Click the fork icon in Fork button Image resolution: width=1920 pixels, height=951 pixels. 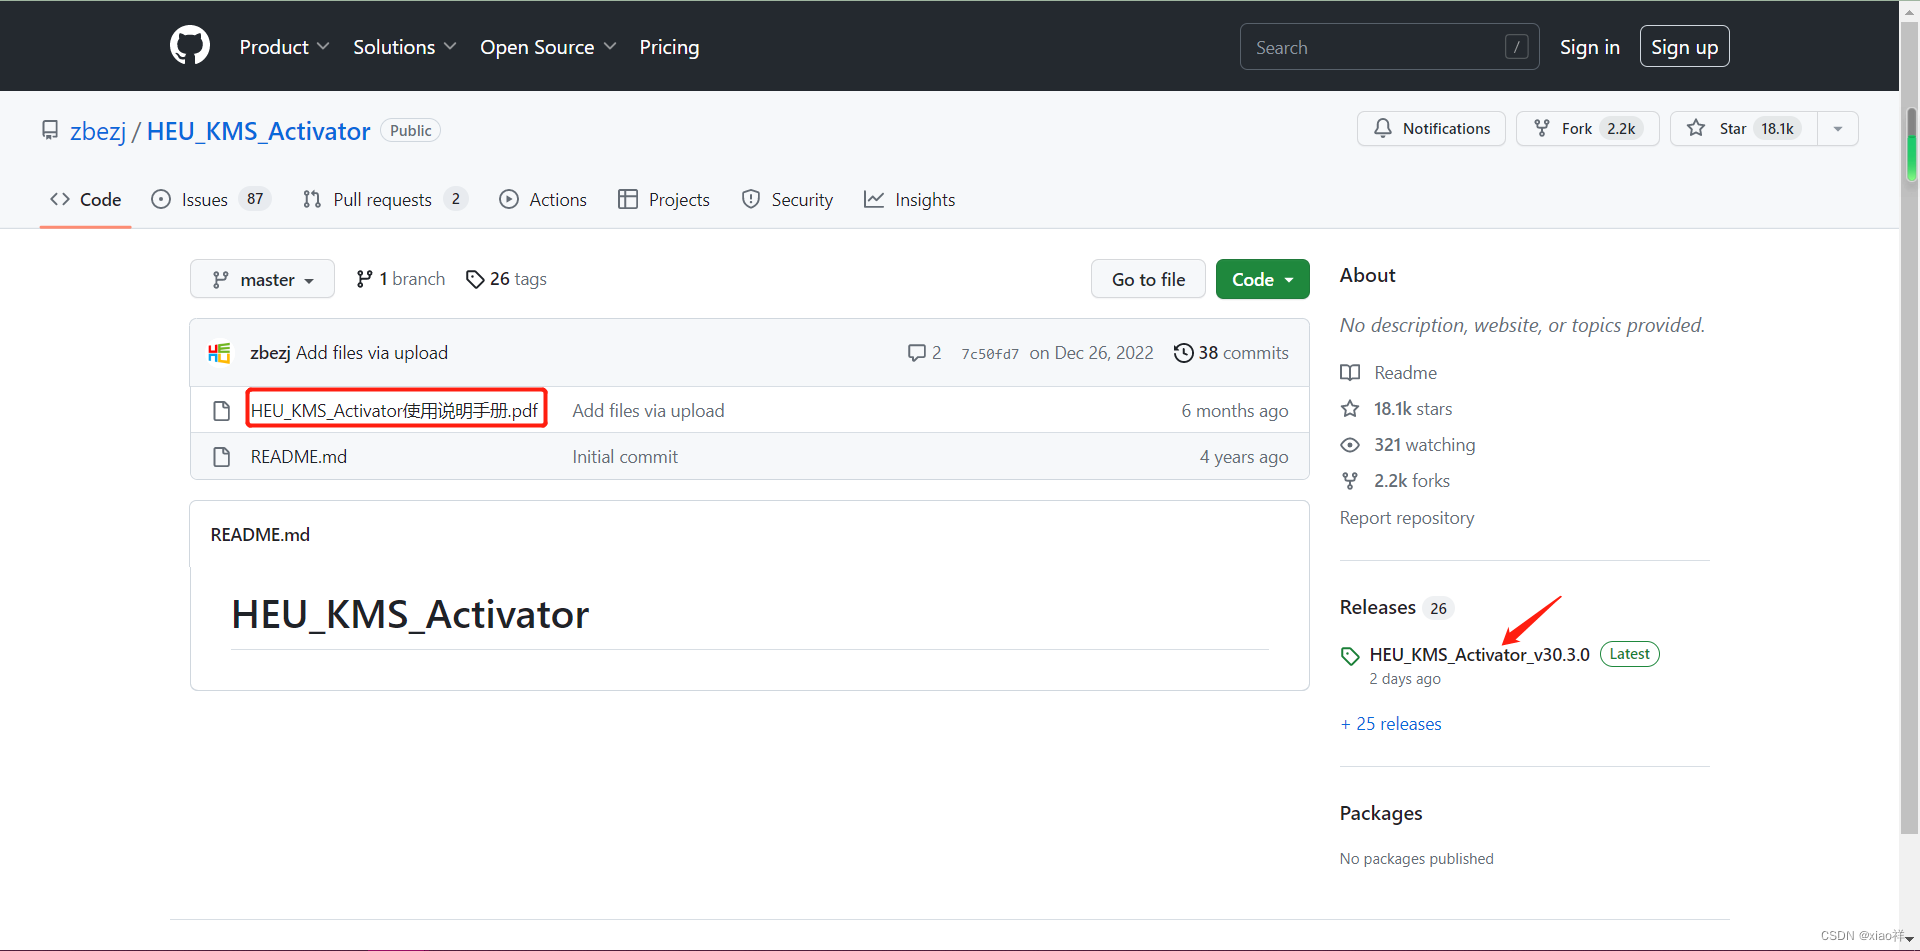pyautogui.click(x=1542, y=128)
